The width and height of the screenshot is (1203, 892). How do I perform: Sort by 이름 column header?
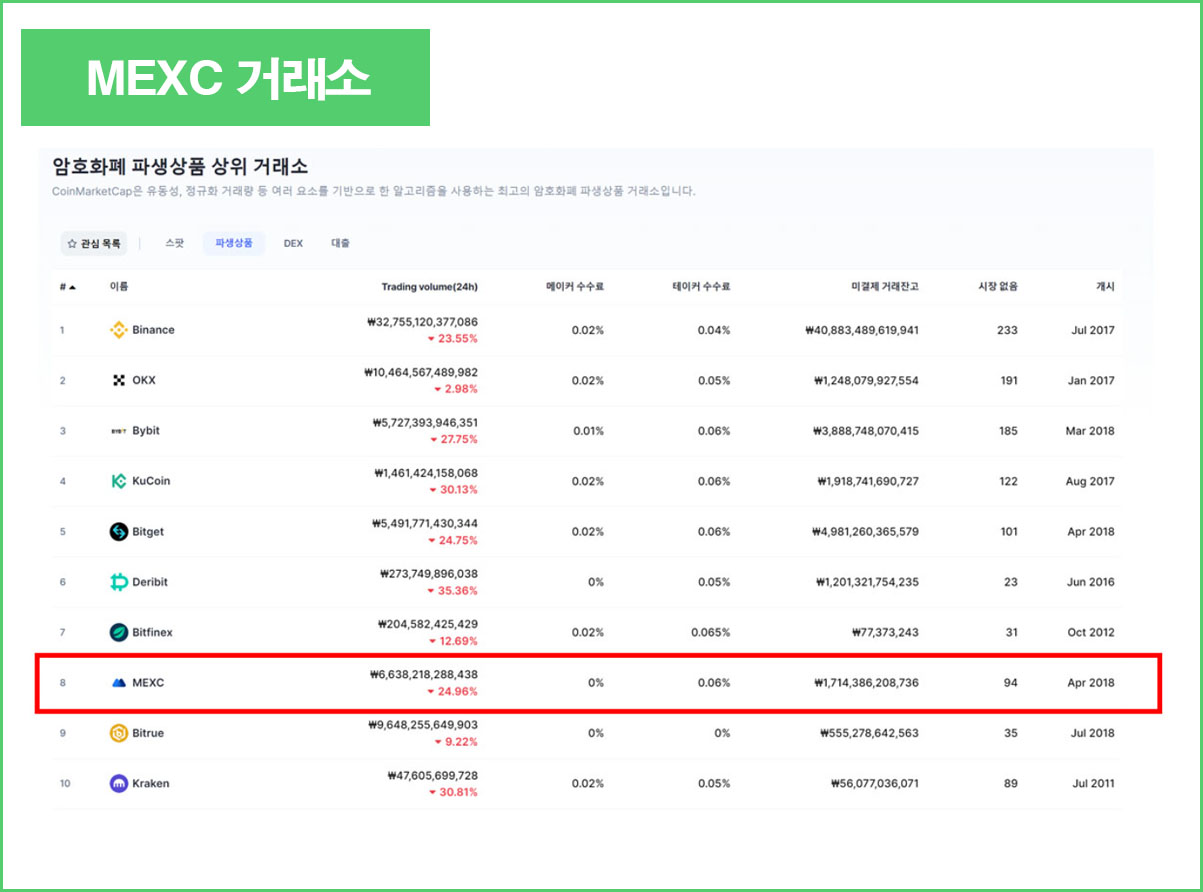(x=119, y=287)
